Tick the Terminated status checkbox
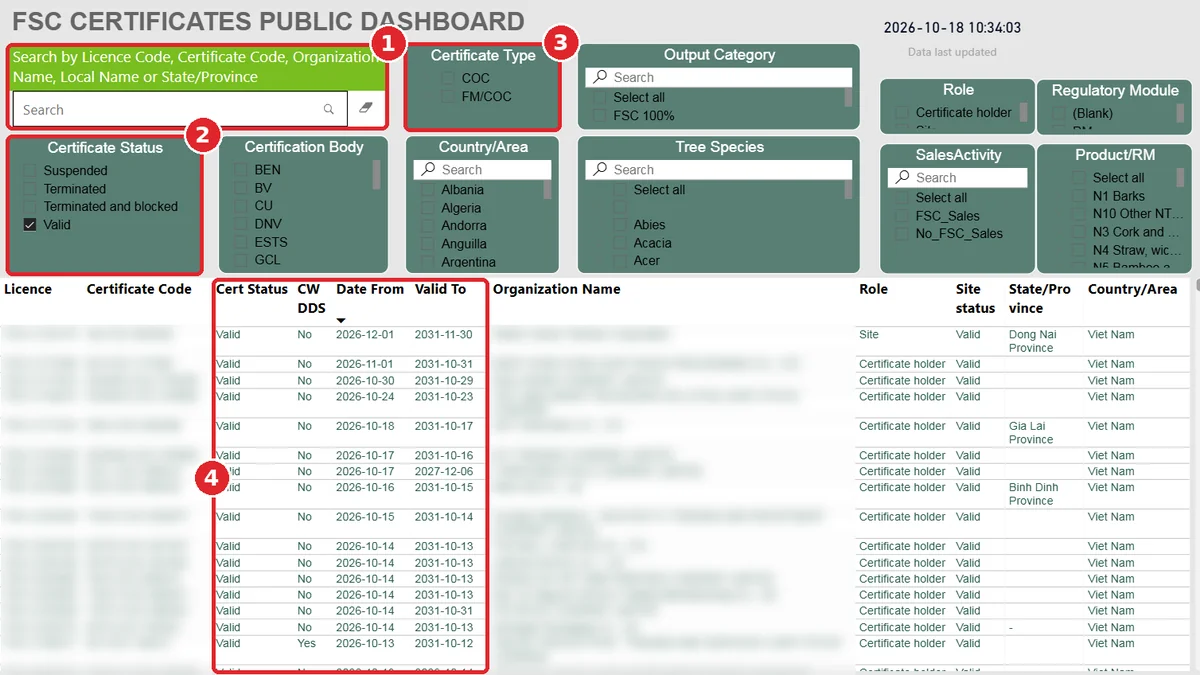Viewport: 1200px width, 675px height. [x=30, y=189]
